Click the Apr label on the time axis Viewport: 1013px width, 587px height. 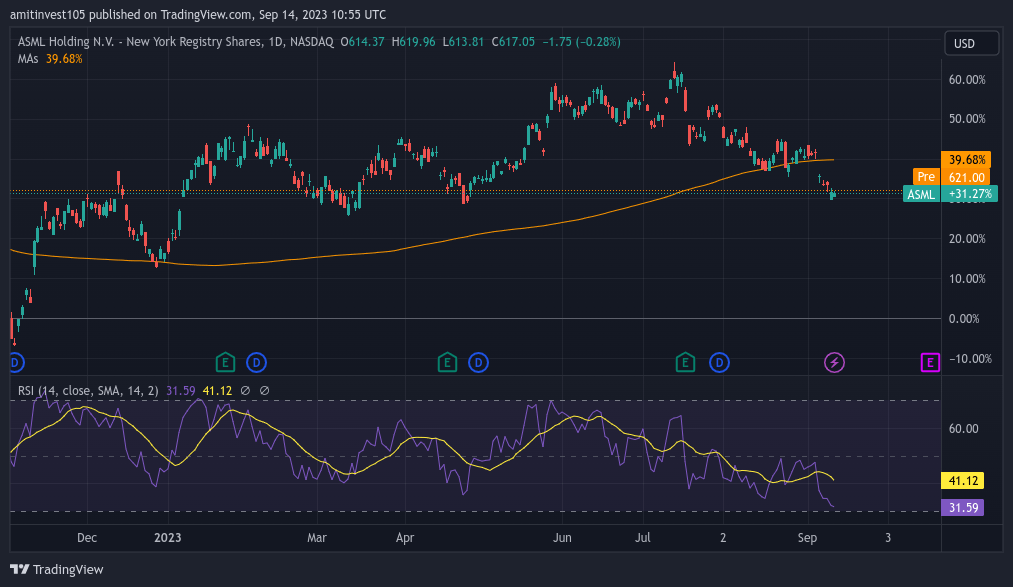click(405, 538)
